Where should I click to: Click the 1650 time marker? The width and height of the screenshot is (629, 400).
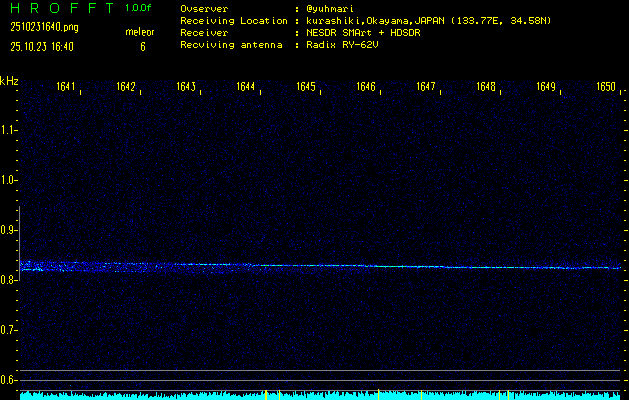coord(606,87)
